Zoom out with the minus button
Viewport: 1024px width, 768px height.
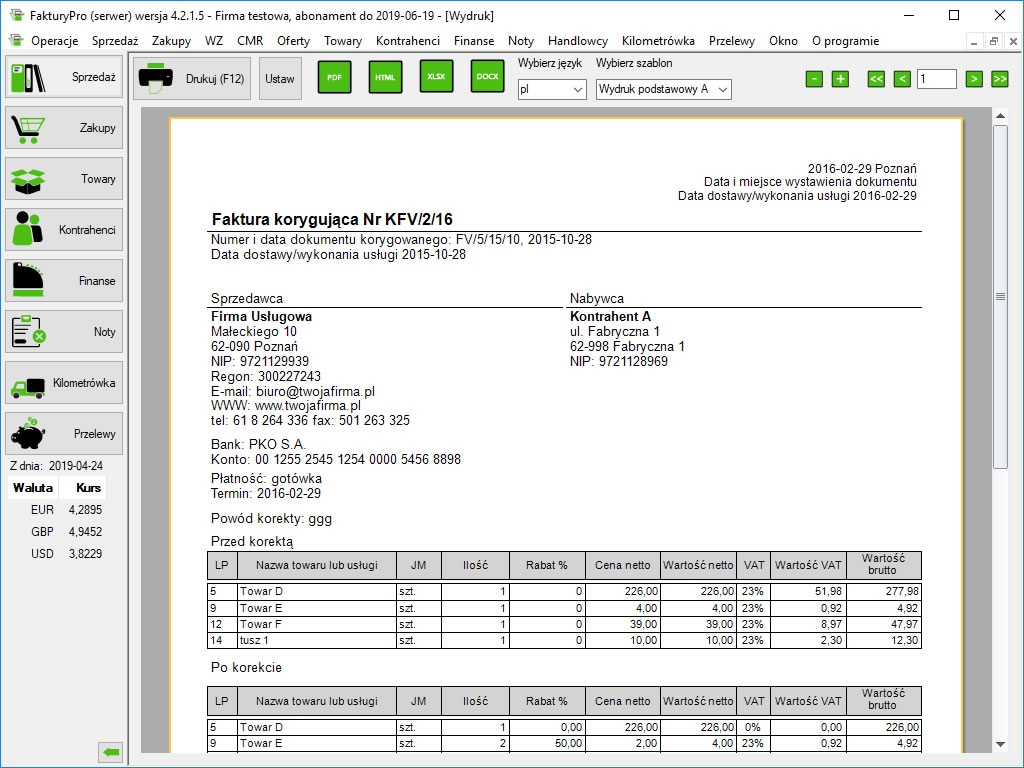point(814,79)
